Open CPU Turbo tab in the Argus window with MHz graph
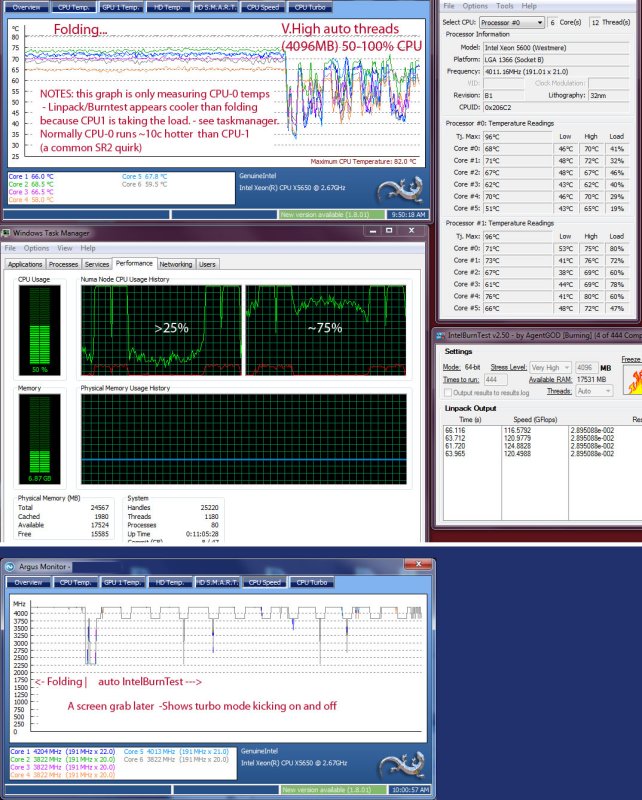 (311, 582)
